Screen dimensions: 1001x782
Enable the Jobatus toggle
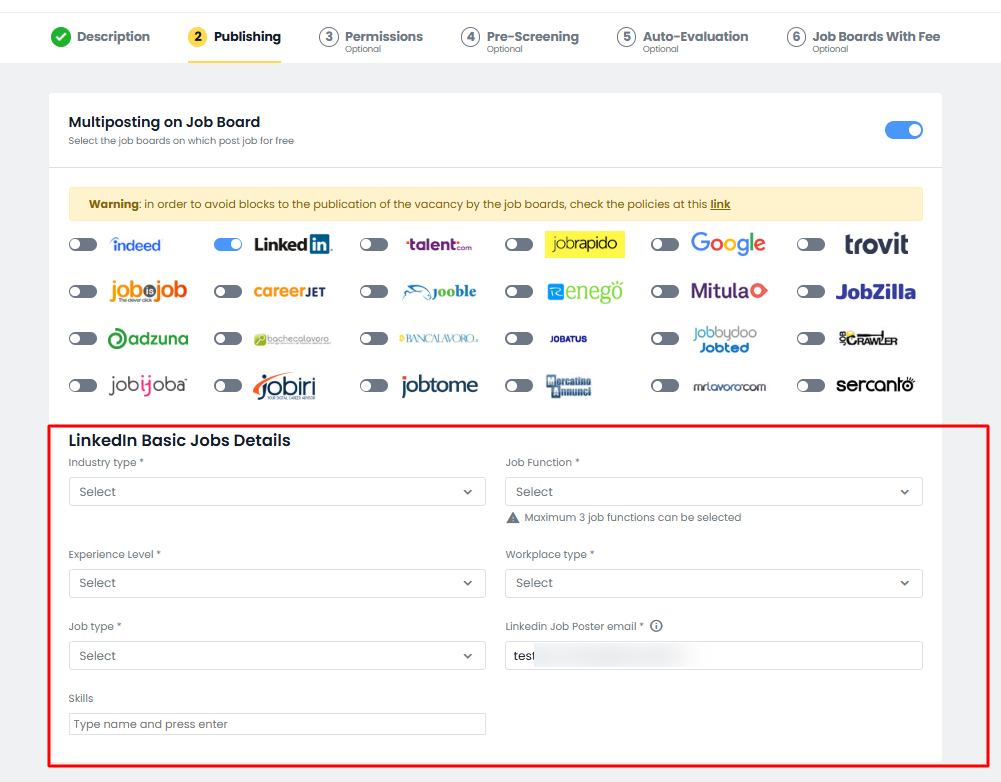(519, 338)
